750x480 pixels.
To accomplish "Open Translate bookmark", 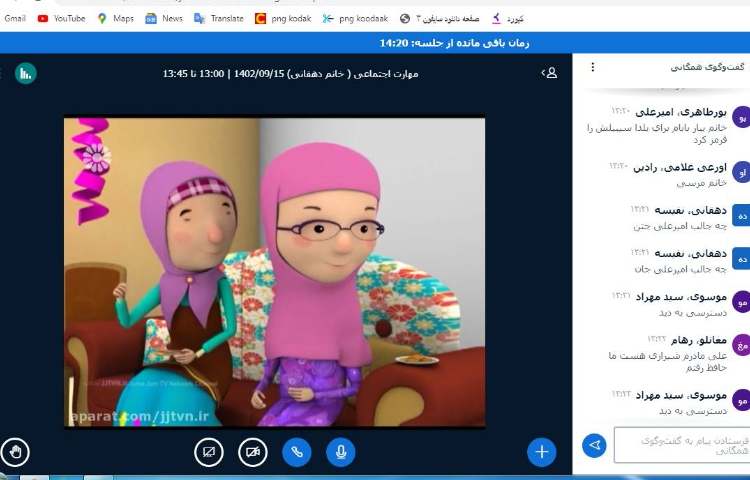I will coord(219,19).
